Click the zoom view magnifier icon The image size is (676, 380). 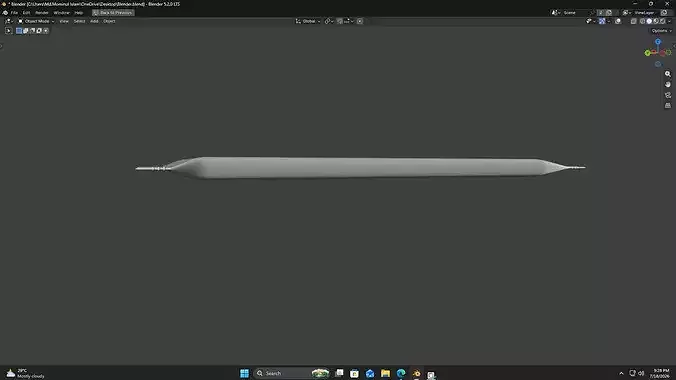[x=668, y=74]
